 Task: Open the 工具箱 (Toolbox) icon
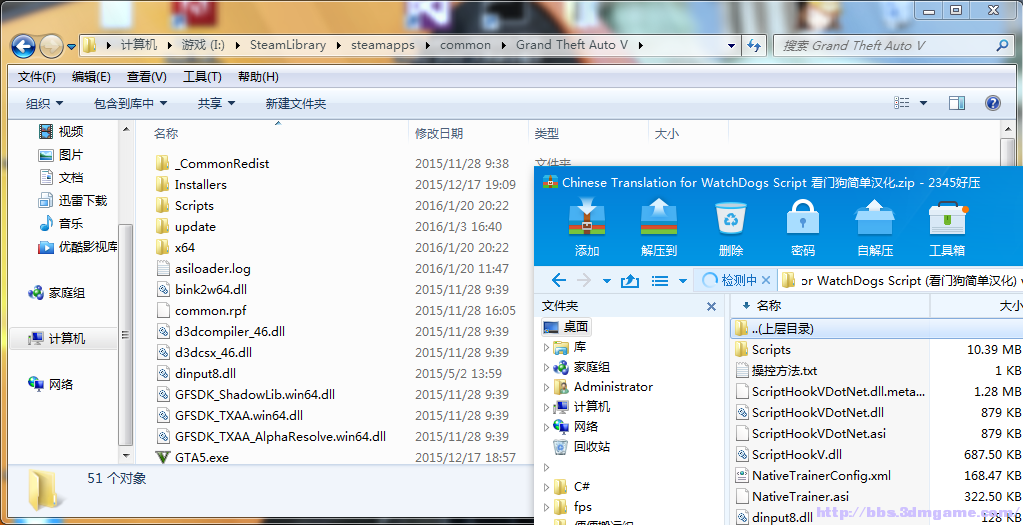(947, 220)
